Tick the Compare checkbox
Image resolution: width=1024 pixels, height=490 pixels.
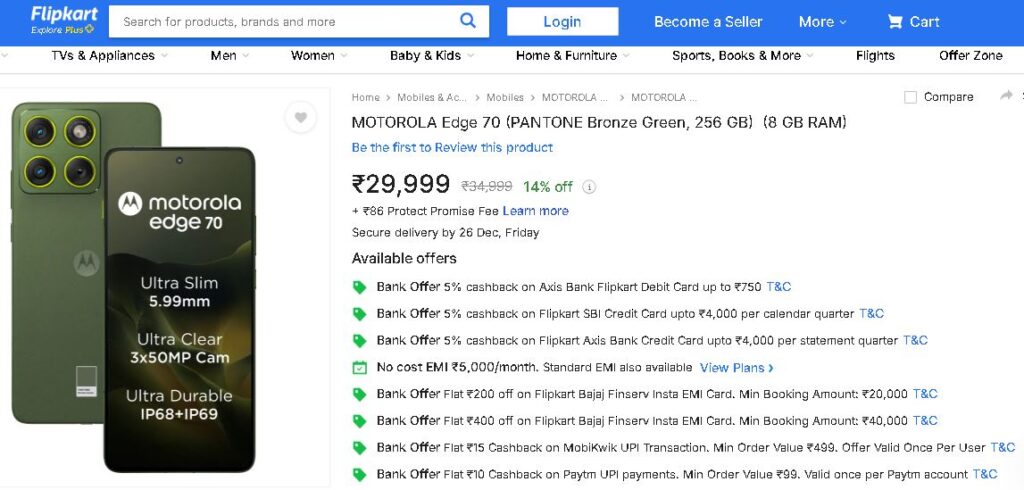910,97
